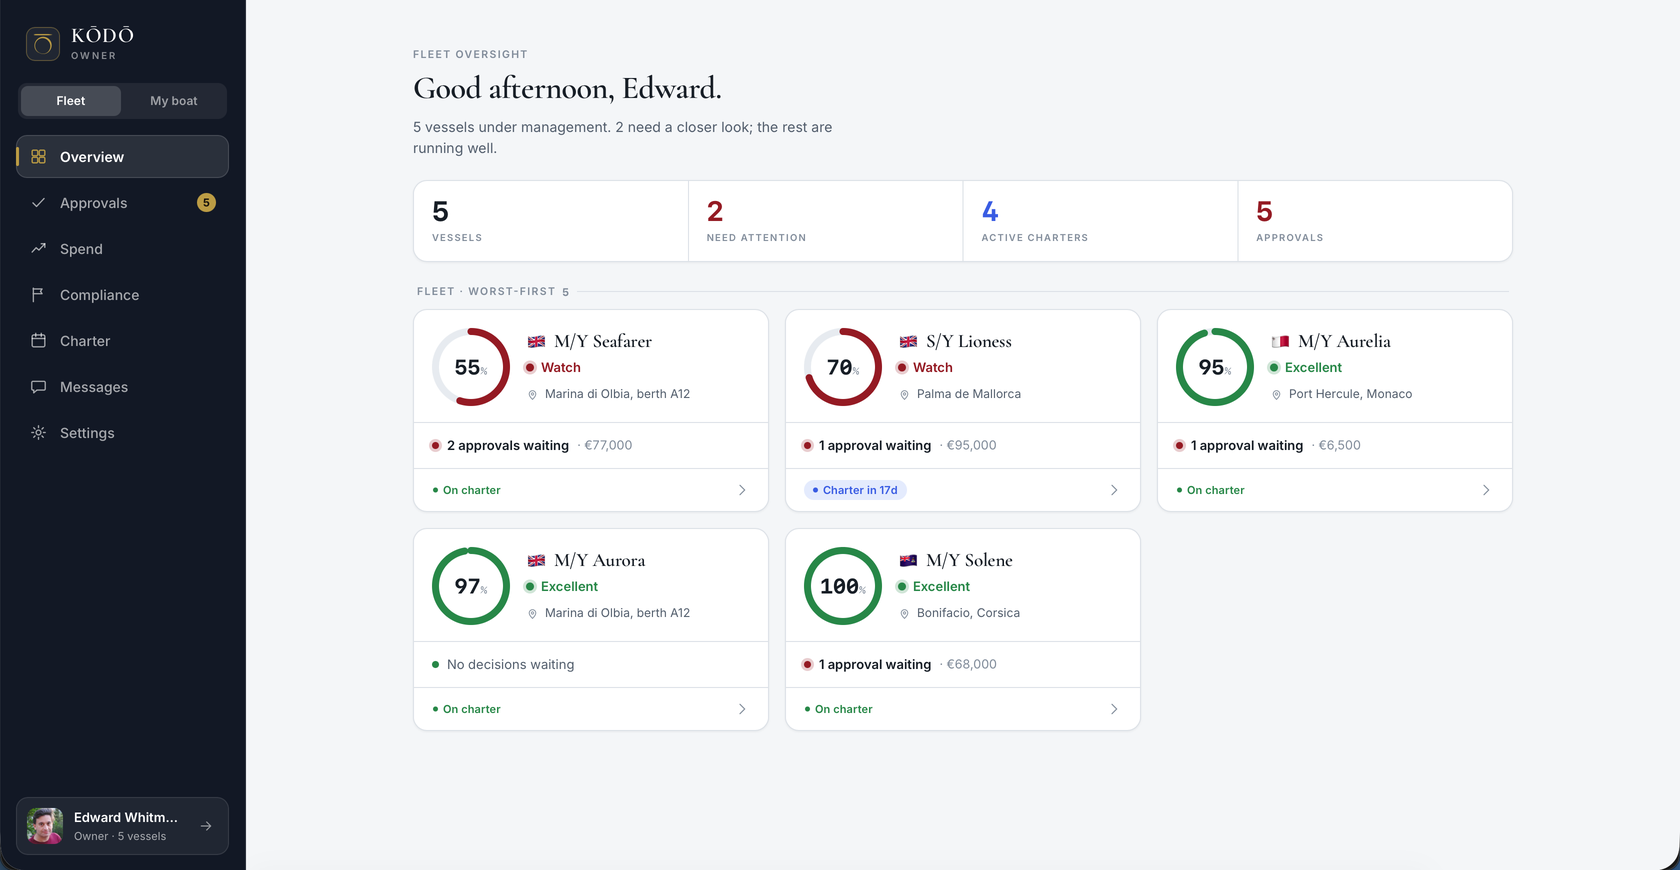Click the Settings gear icon
Screen dimensions: 1680x870
(39, 433)
